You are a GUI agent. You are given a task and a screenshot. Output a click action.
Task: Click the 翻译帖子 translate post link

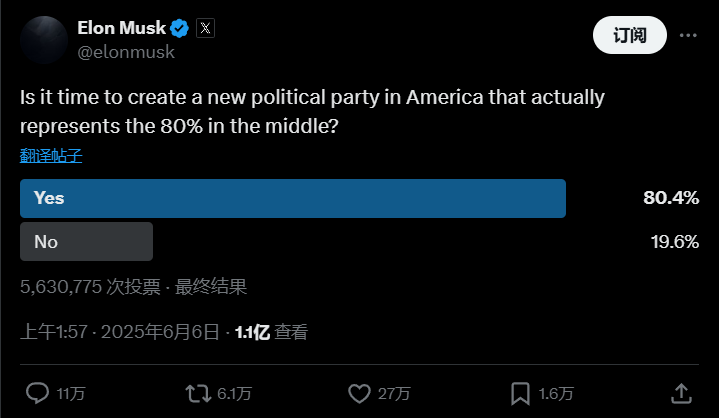(51, 156)
